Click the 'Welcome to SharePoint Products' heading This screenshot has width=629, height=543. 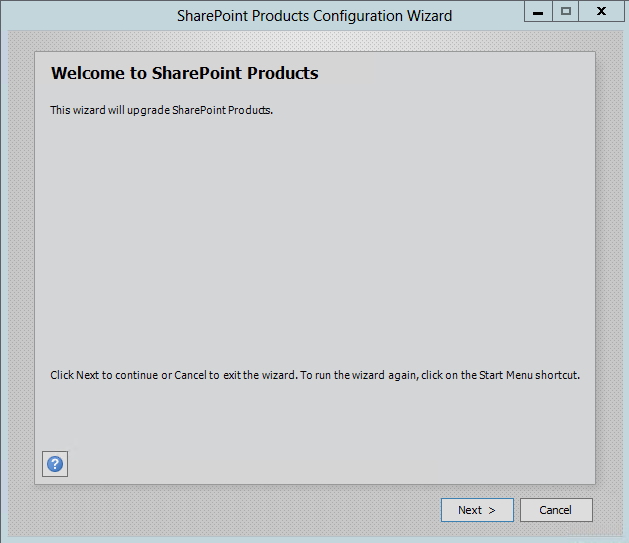pos(185,73)
